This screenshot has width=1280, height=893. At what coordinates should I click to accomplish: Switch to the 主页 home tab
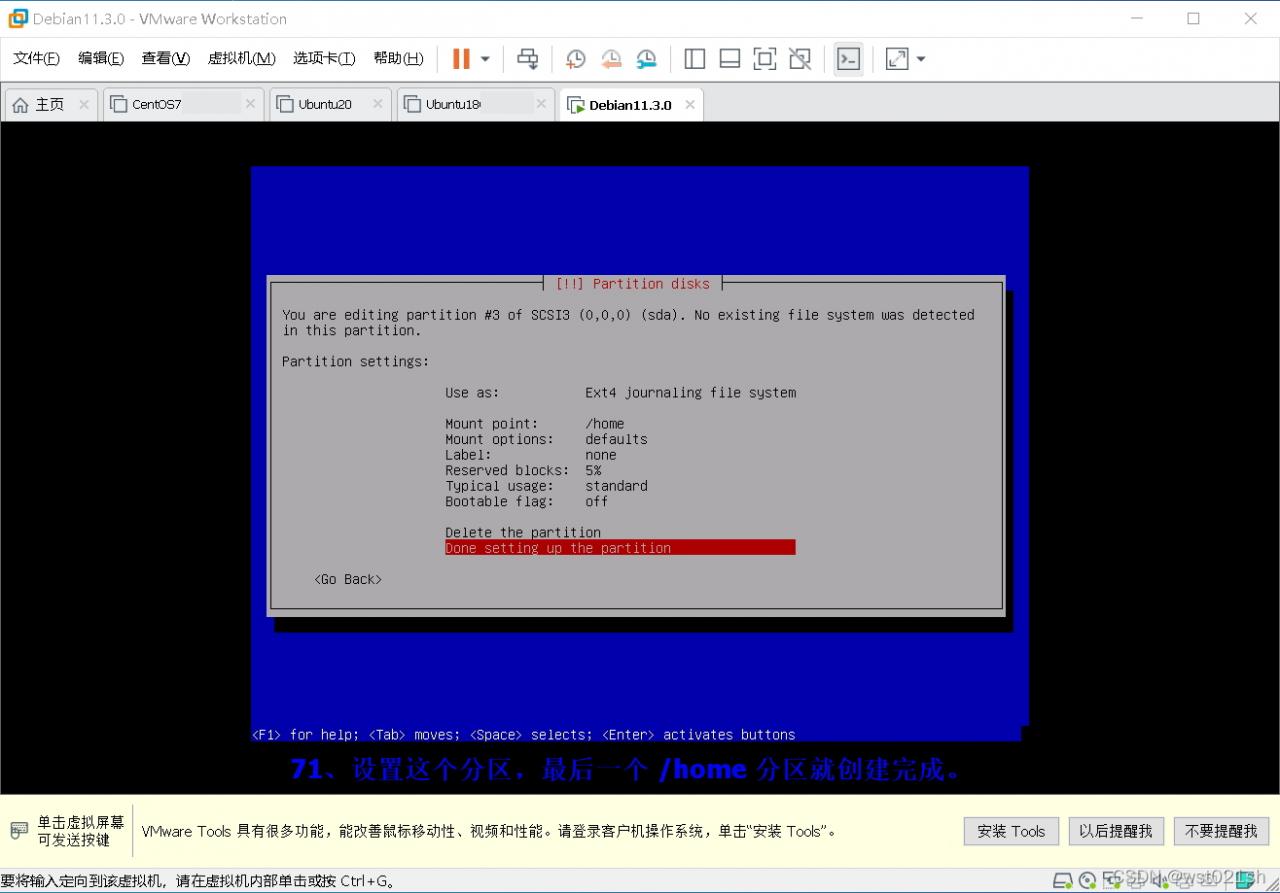50,105
